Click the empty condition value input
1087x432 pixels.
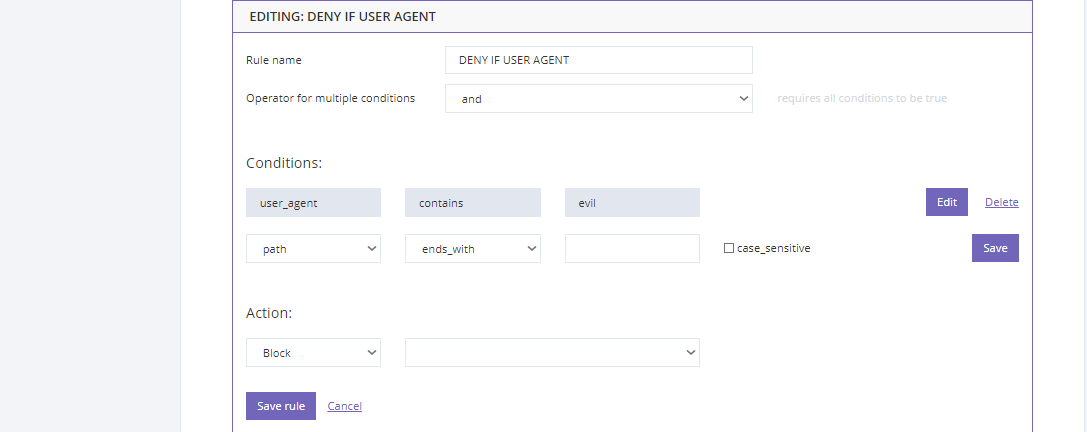(x=632, y=248)
